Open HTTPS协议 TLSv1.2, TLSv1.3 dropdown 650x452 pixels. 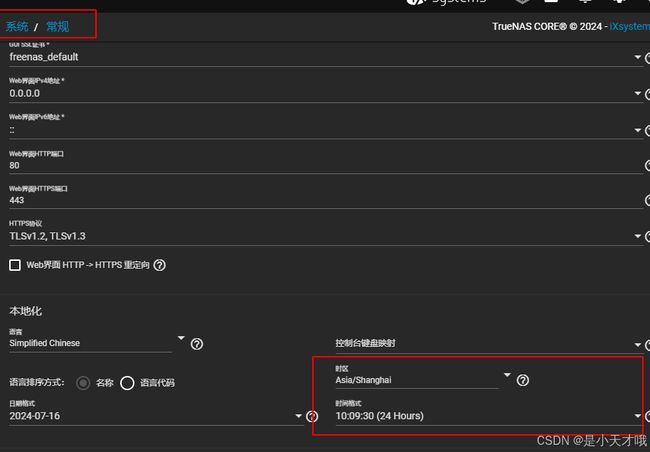(638, 236)
